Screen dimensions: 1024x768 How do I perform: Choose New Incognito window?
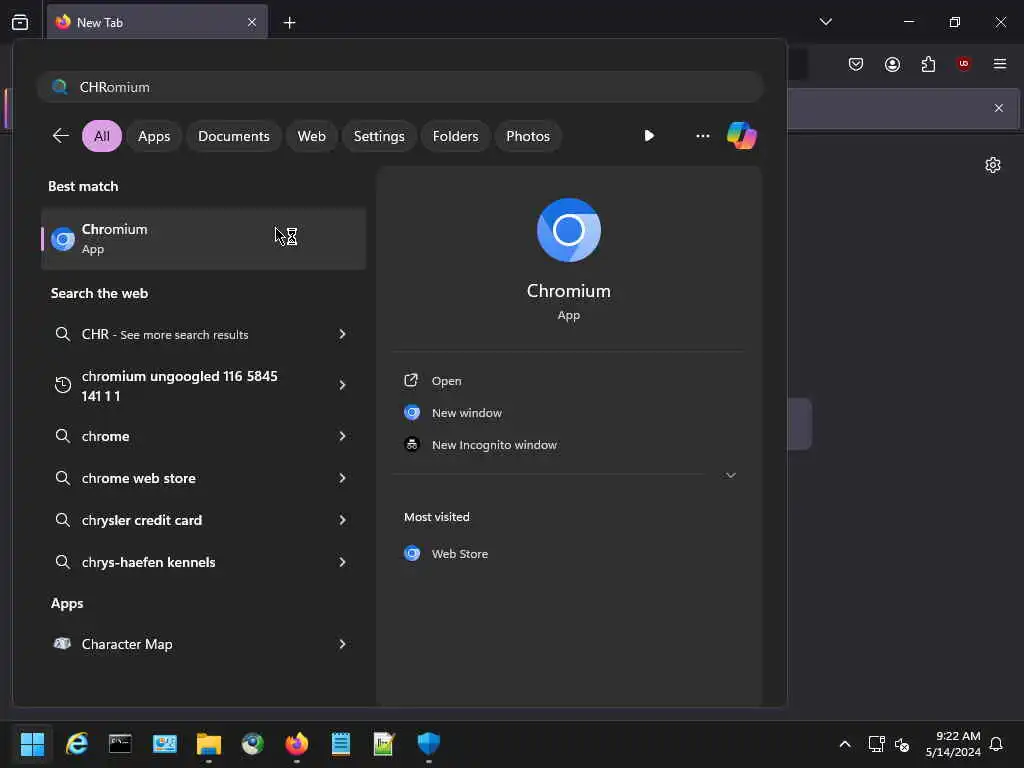pos(494,445)
